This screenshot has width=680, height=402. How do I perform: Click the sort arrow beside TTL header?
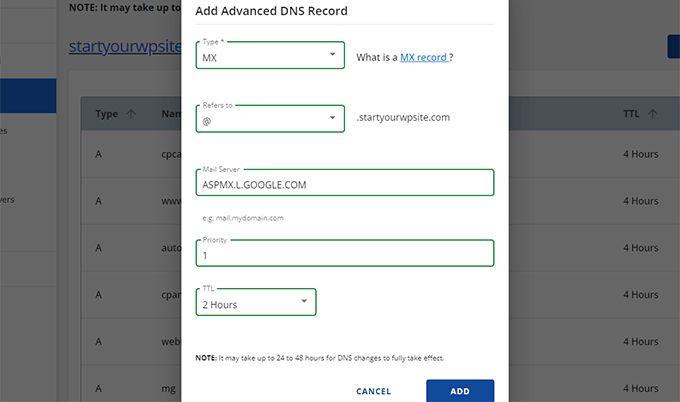[x=652, y=114]
